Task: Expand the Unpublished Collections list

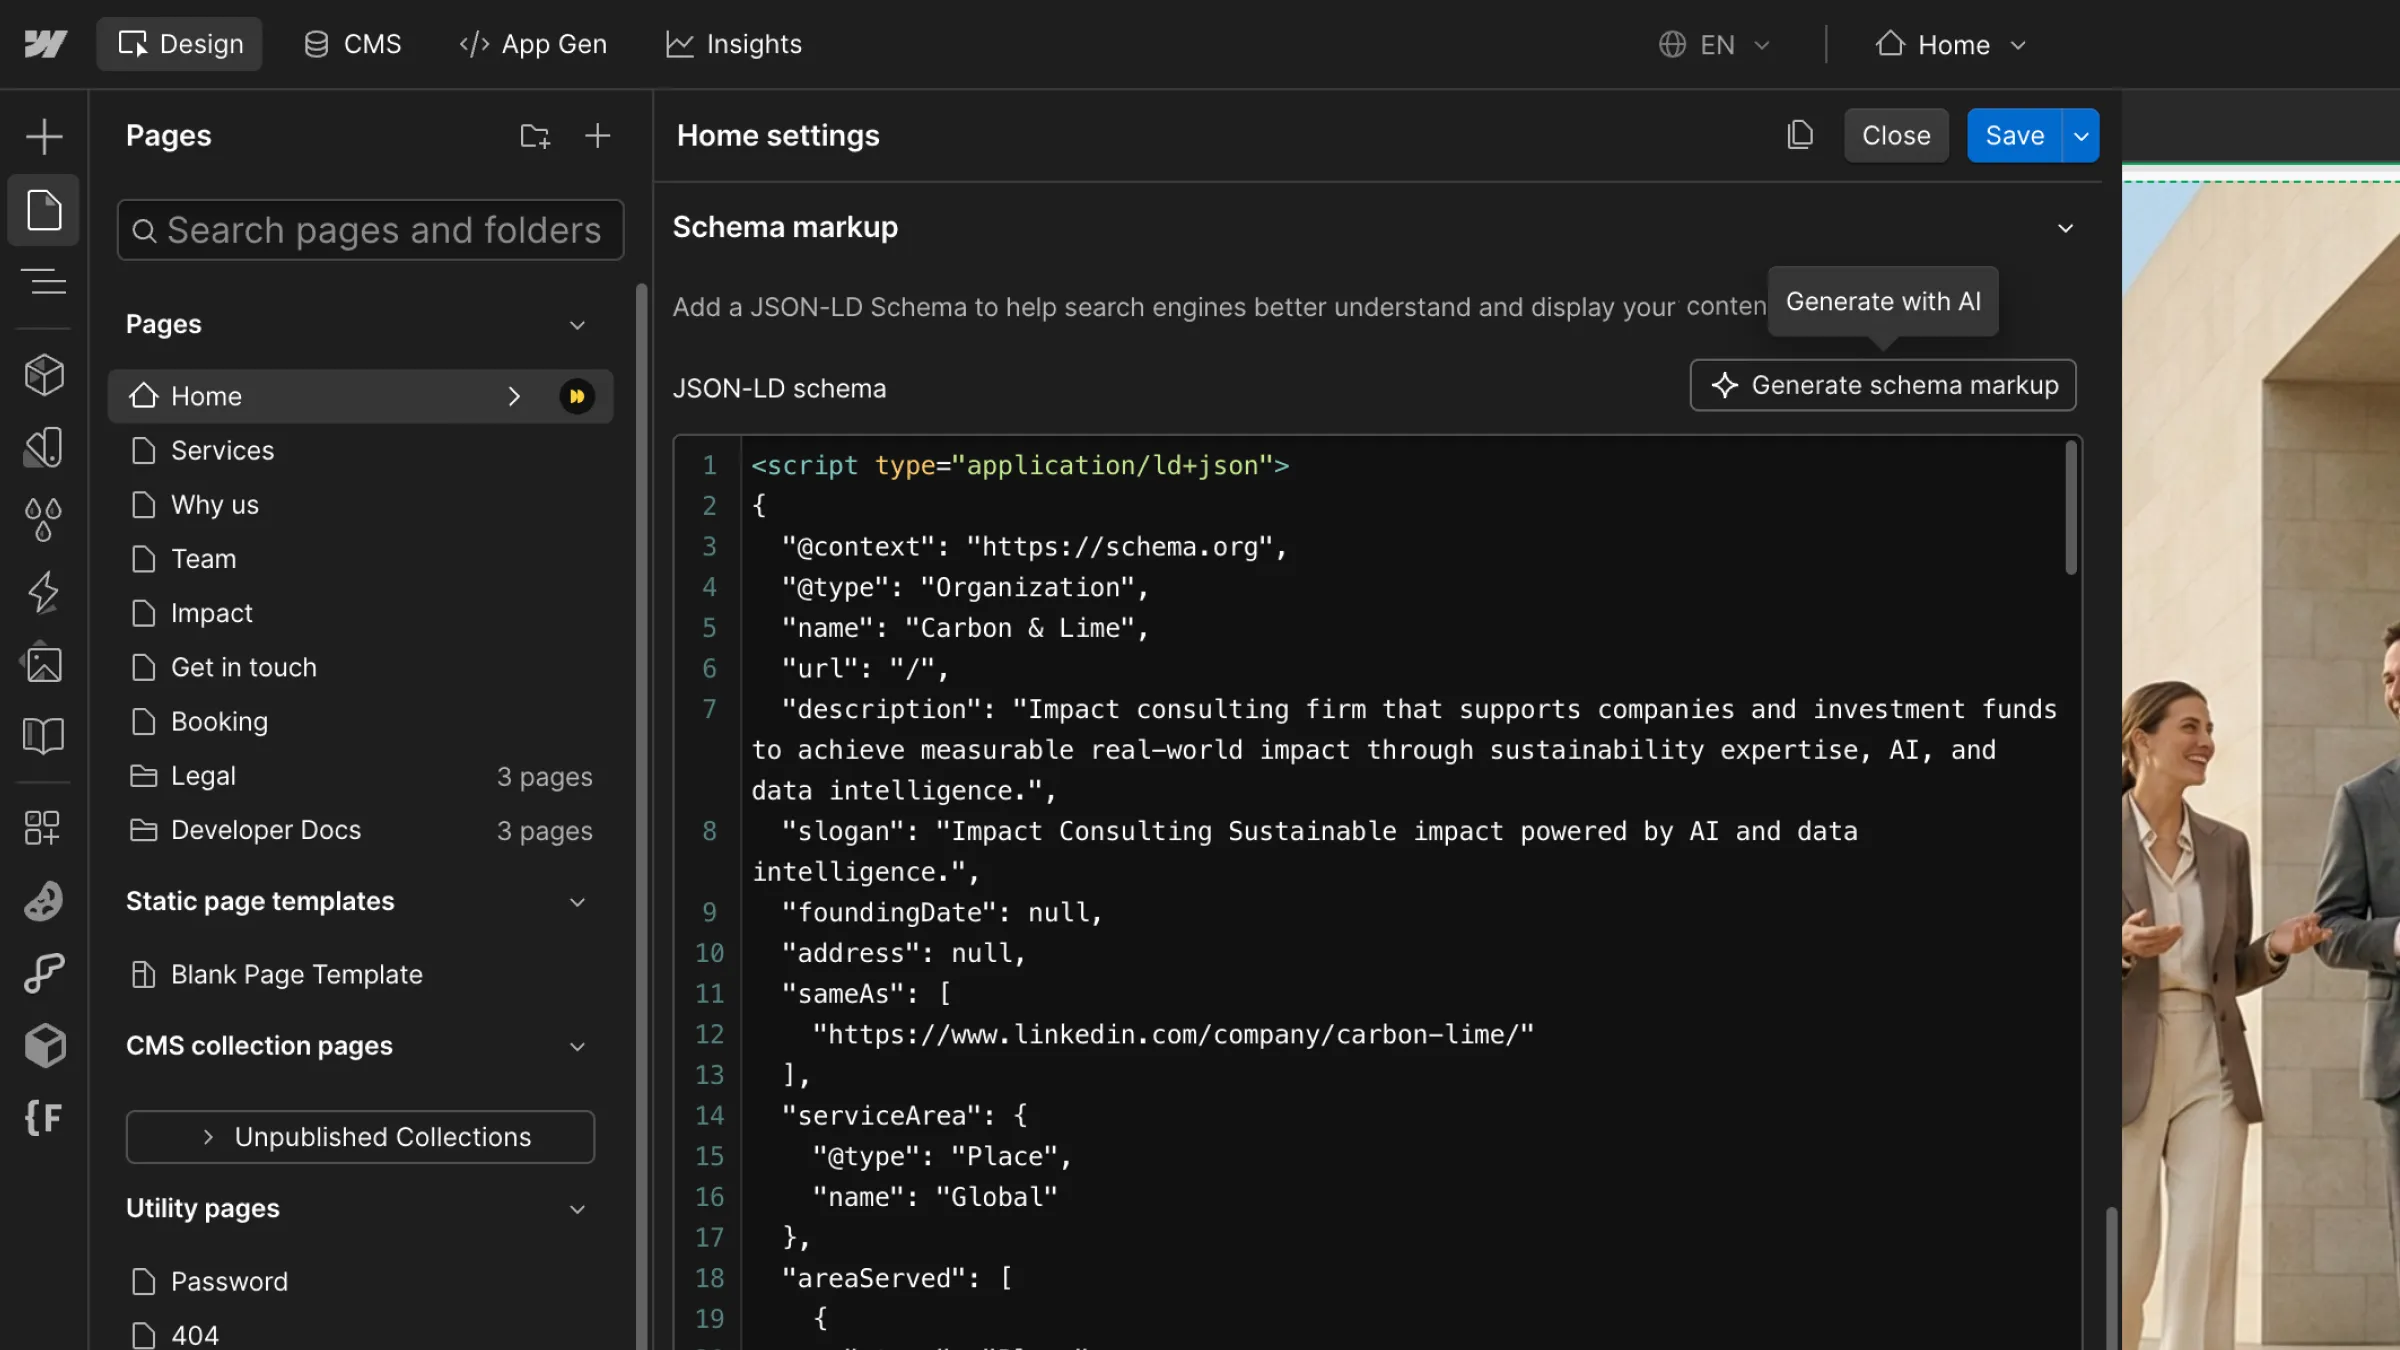Action: 360,1136
